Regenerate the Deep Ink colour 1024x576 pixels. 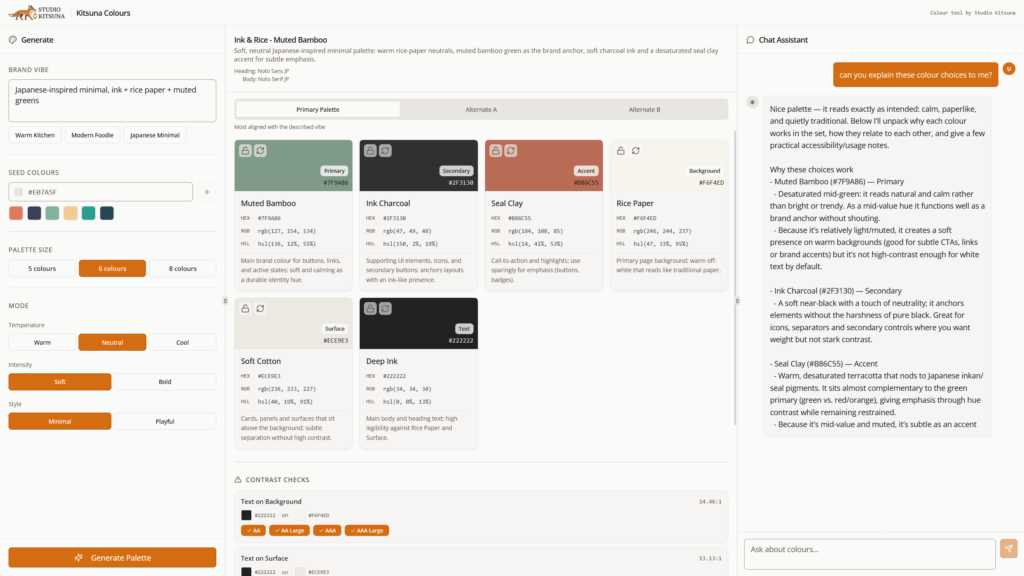[x=386, y=308]
